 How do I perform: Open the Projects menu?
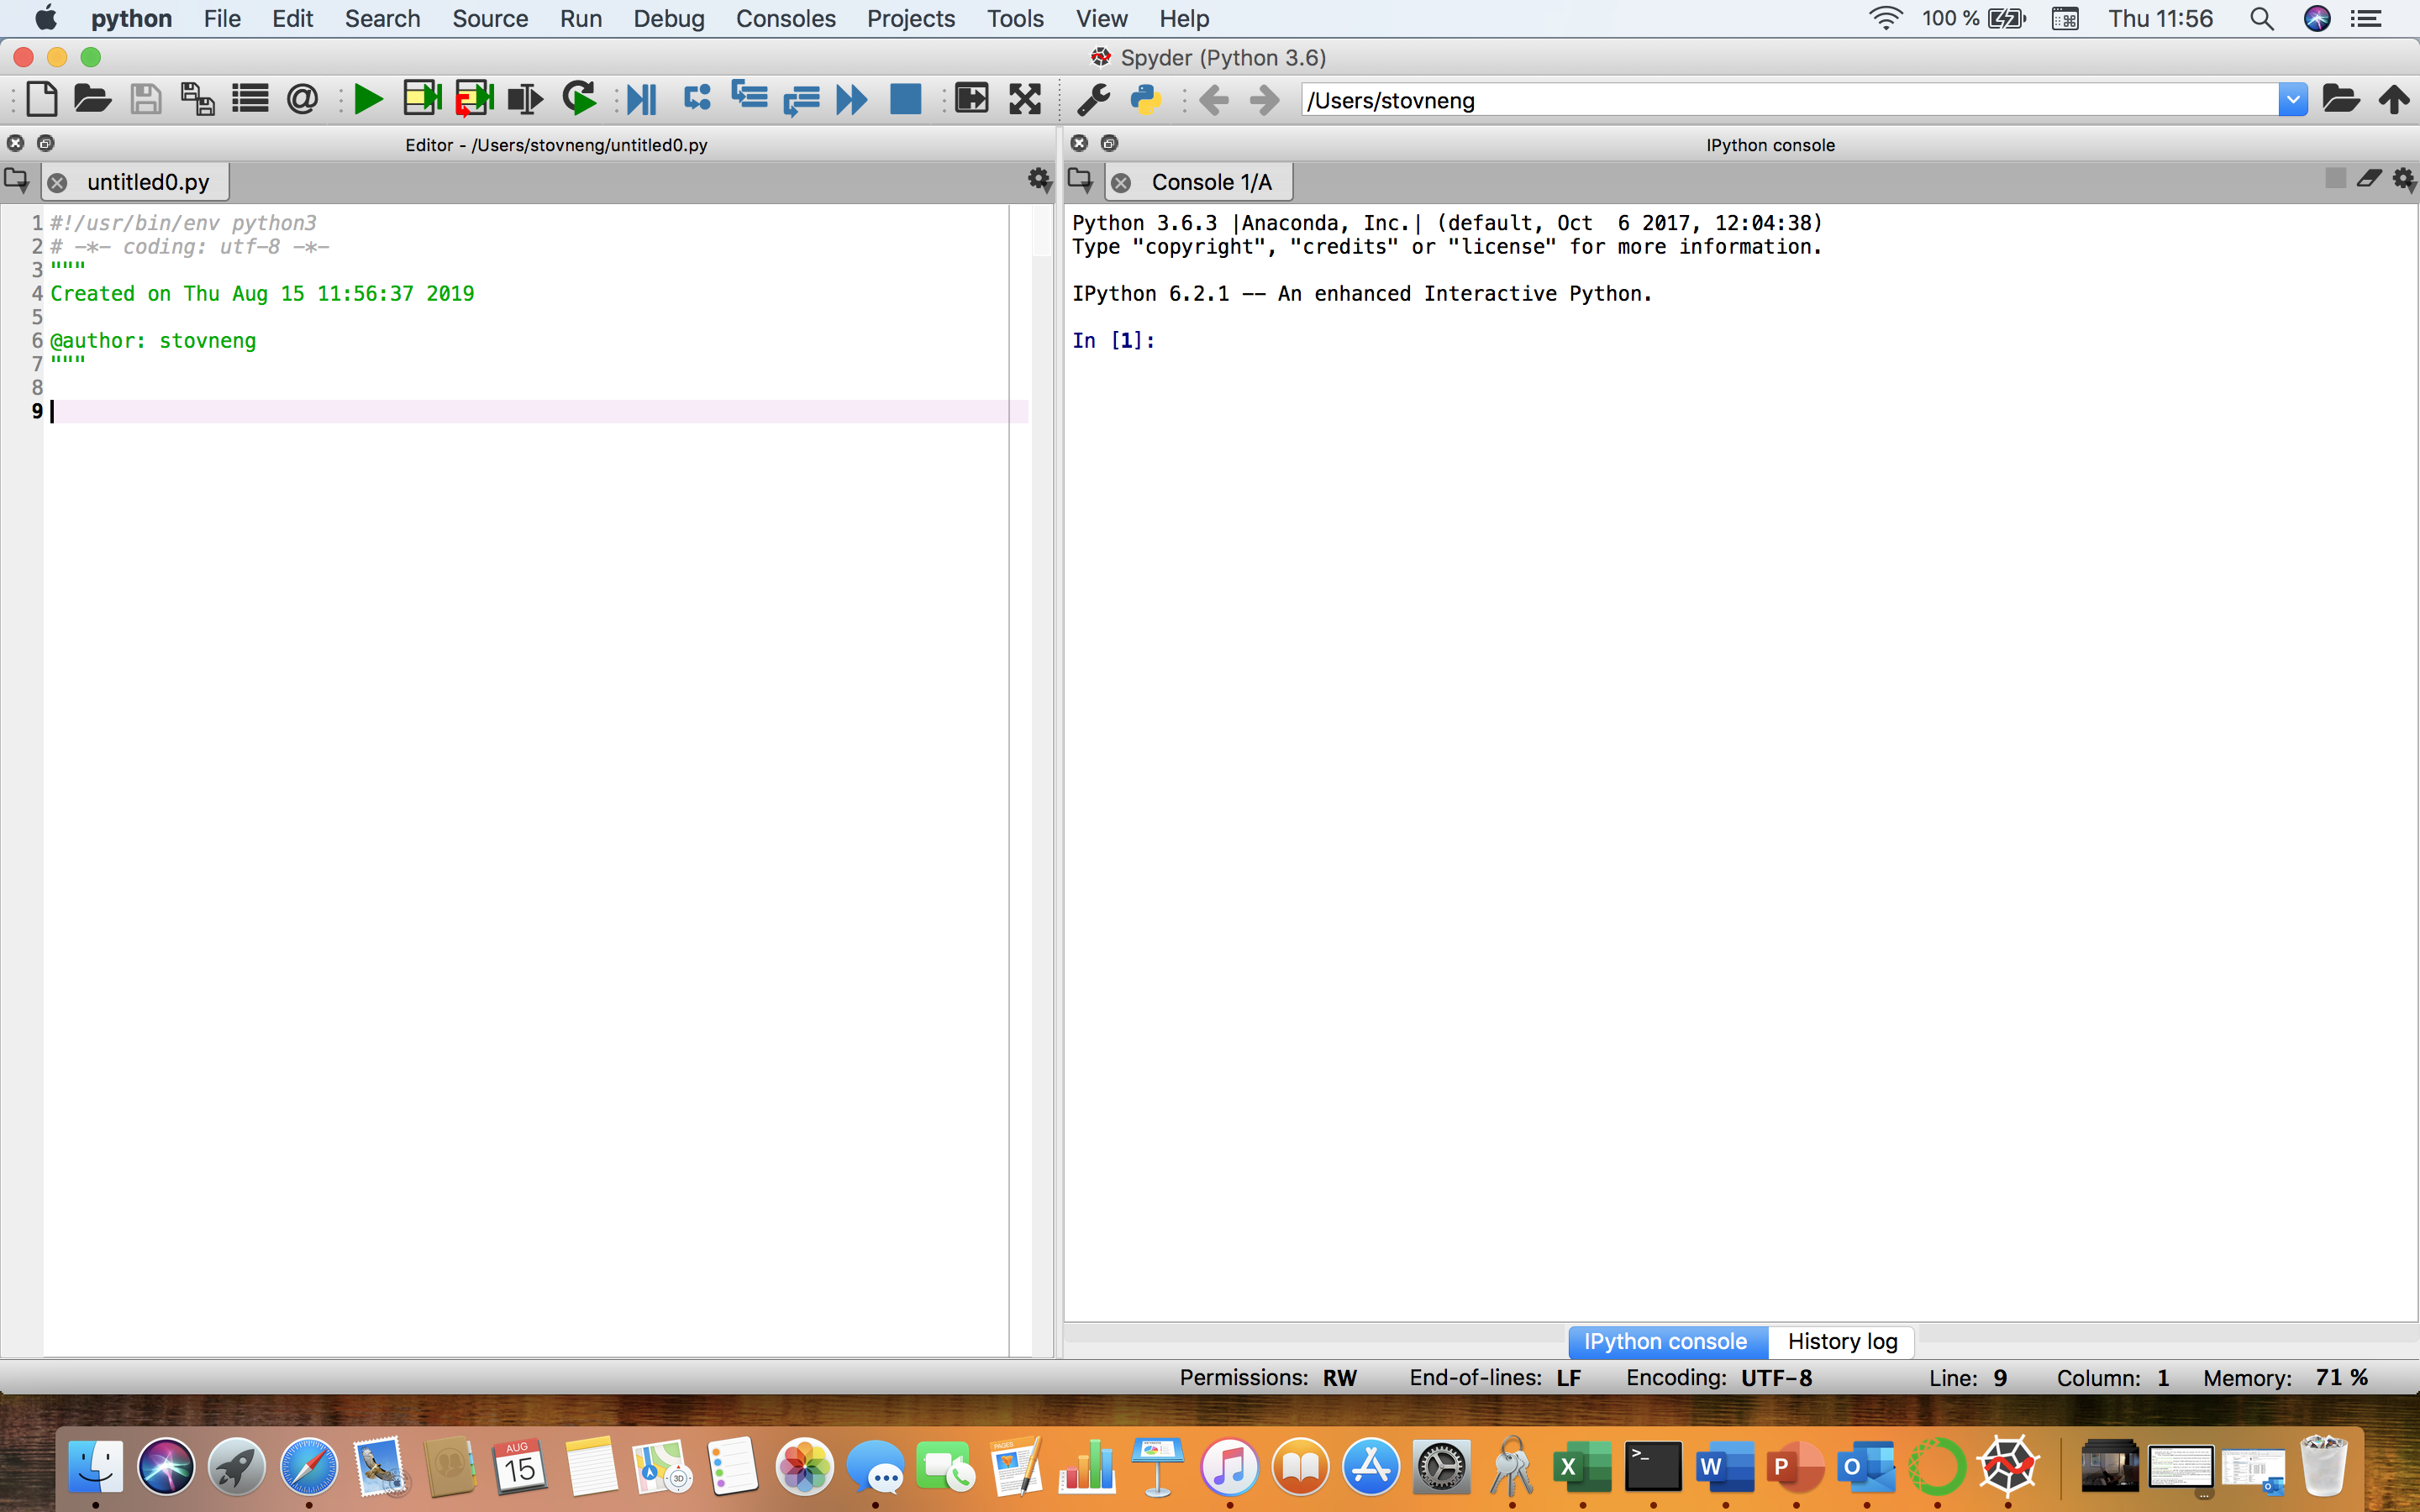[x=911, y=18]
